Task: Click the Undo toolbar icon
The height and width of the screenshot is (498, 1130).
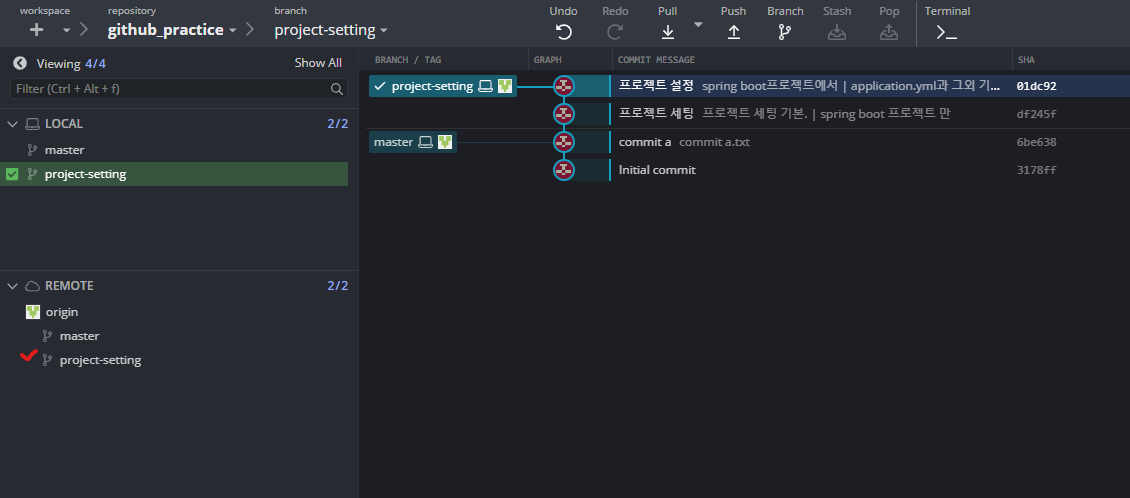Action: (x=564, y=32)
